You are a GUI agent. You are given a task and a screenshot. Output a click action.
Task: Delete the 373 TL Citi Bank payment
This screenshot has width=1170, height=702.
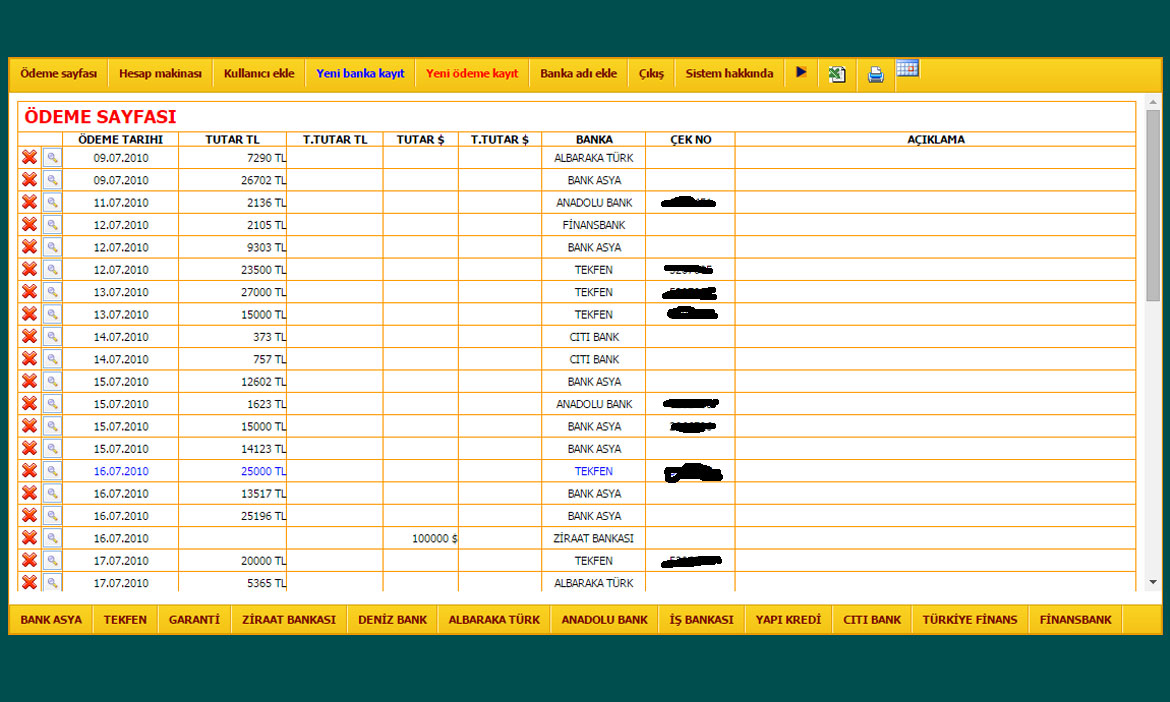29,336
